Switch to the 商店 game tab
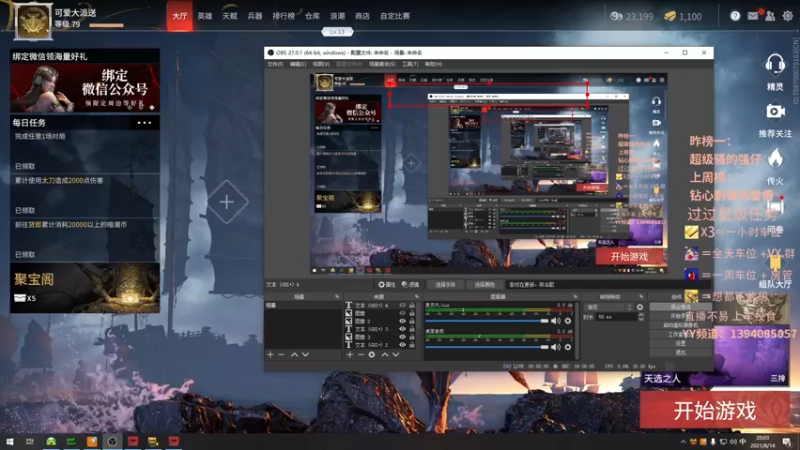This screenshot has width=800, height=450. tap(362, 16)
